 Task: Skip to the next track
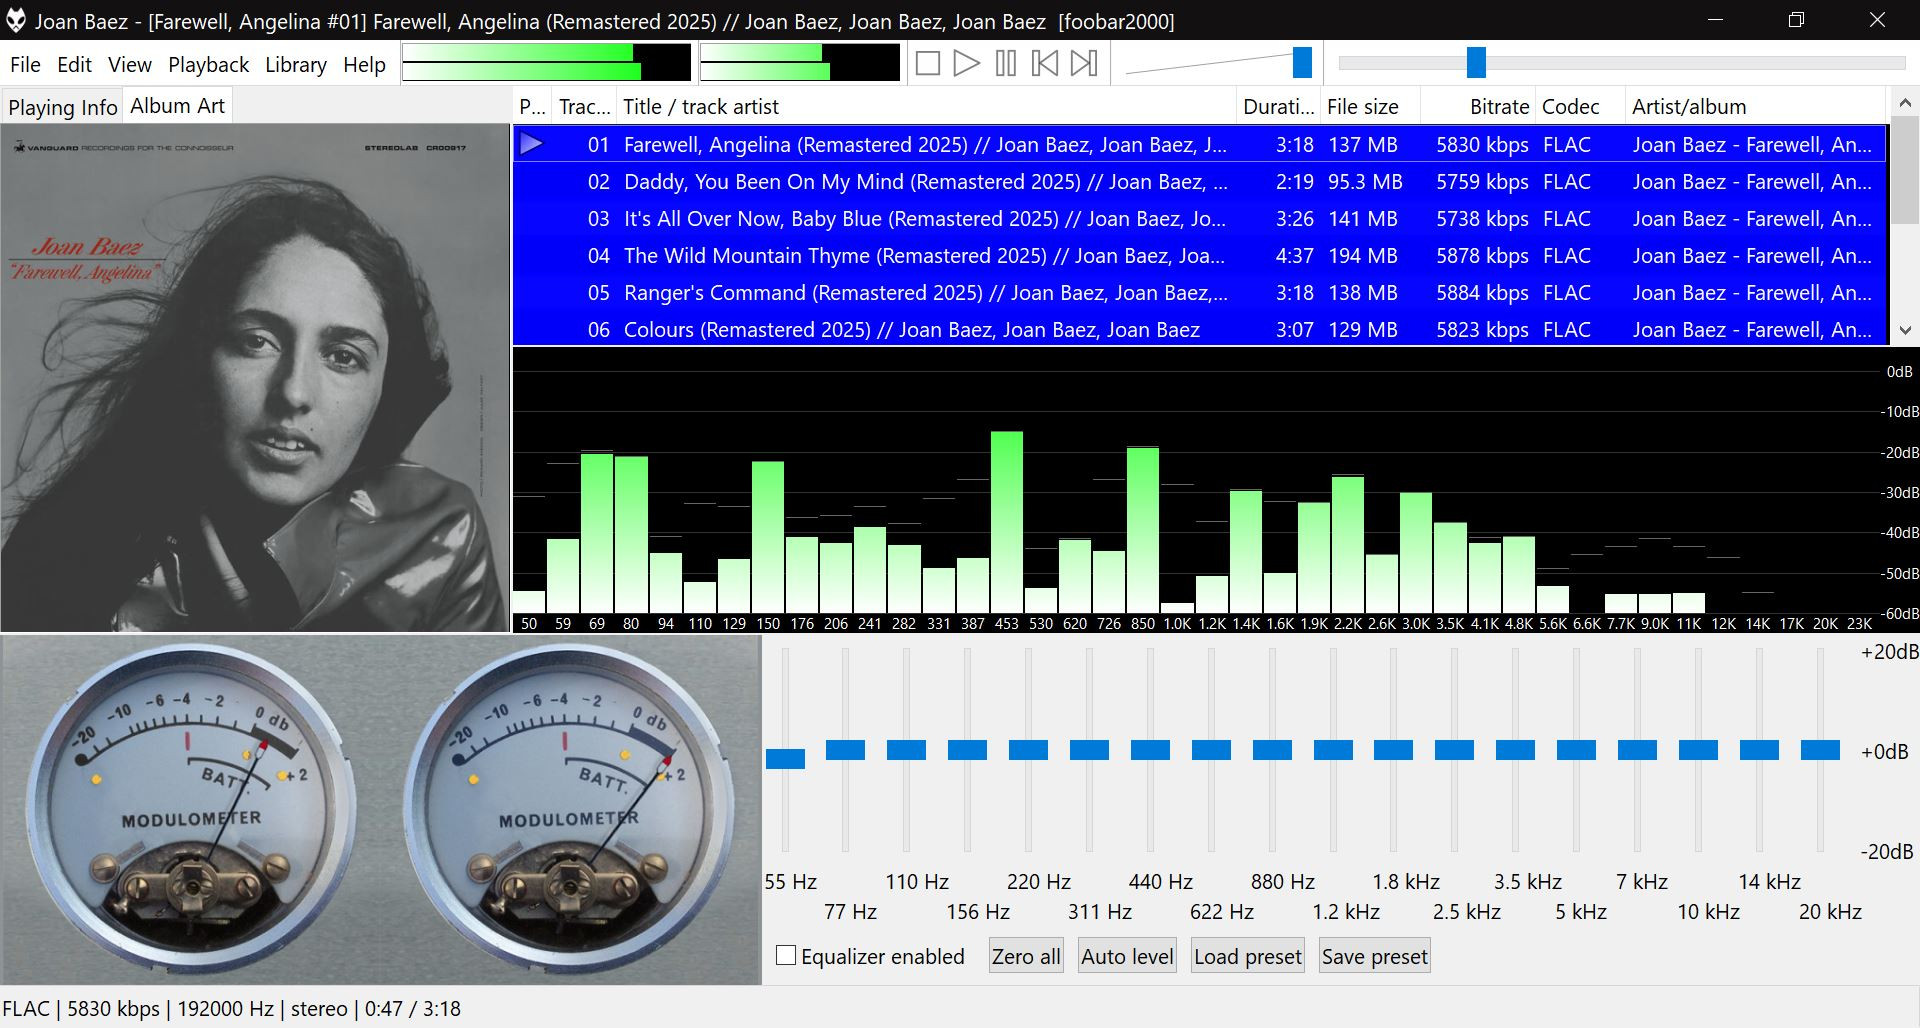1084,64
